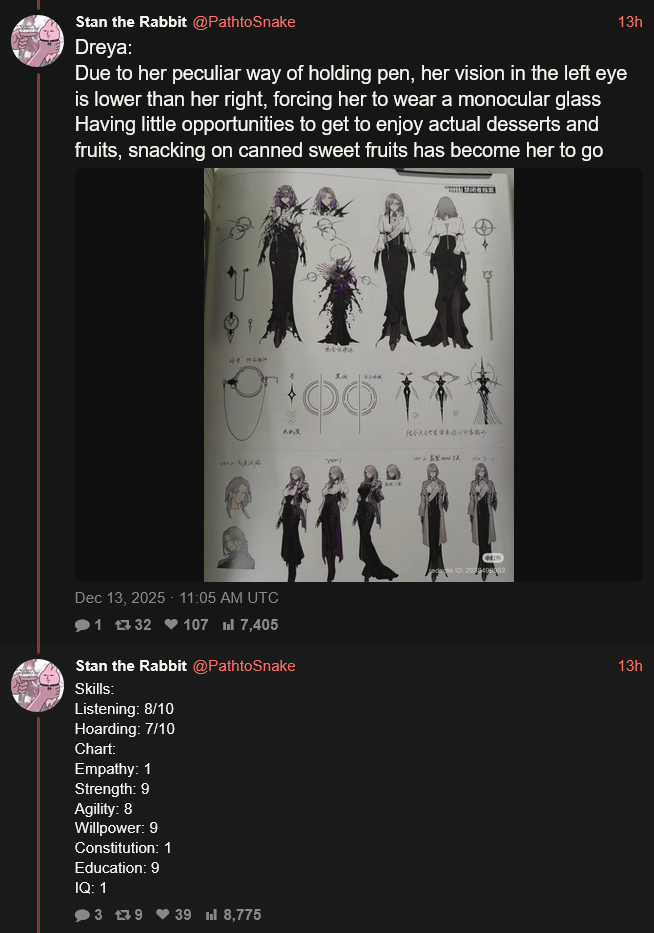Image resolution: width=654 pixels, height=933 pixels.
Task: Click the Dreya tweet body text
Action: tap(351, 99)
